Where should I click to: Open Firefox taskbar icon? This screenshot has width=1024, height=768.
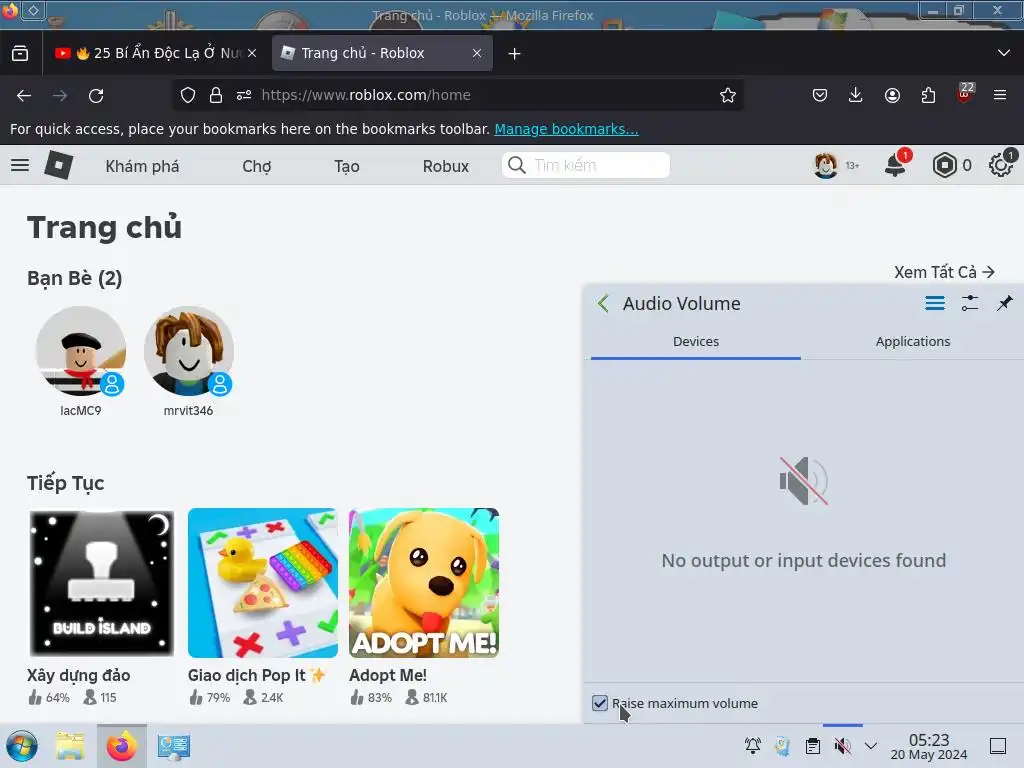(121, 746)
